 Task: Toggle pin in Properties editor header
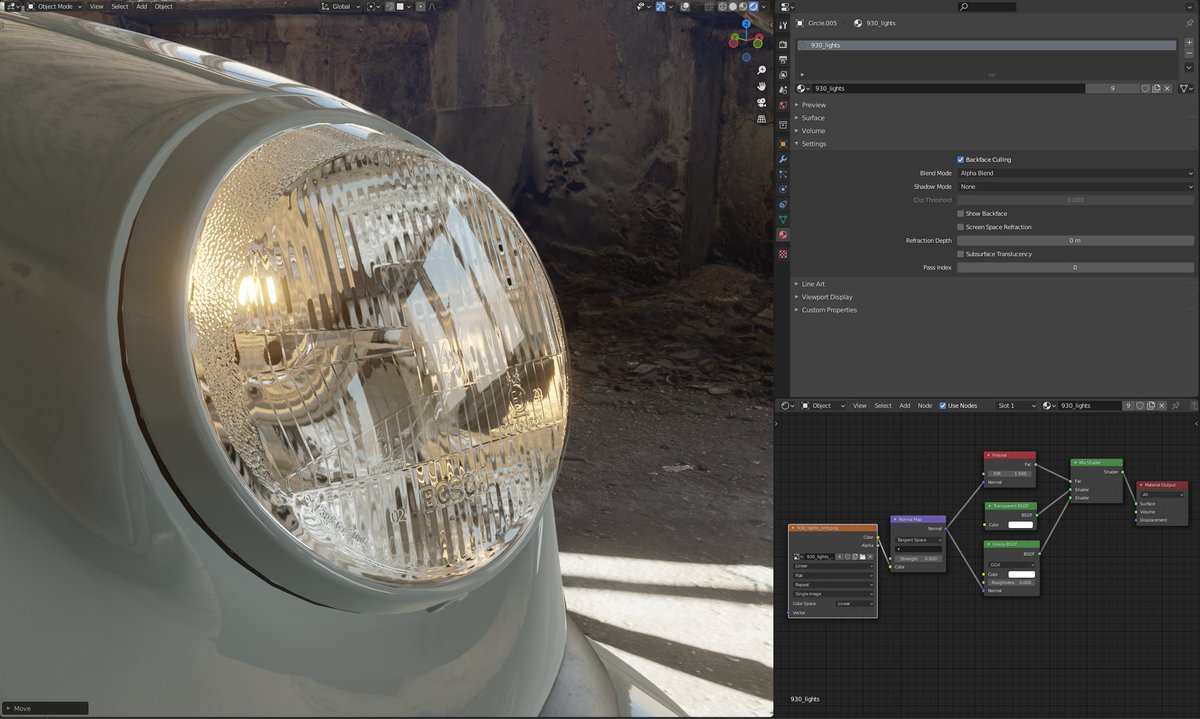point(1189,23)
